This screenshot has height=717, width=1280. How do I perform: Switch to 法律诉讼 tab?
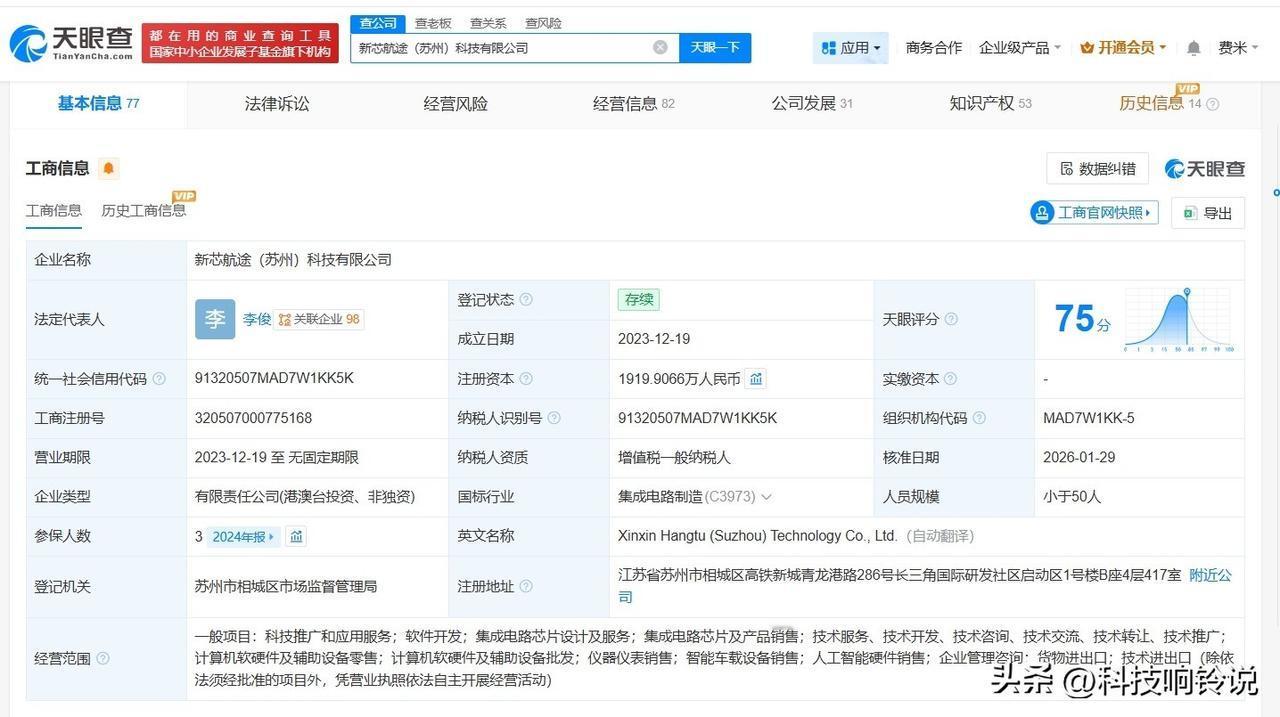(x=277, y=103)
